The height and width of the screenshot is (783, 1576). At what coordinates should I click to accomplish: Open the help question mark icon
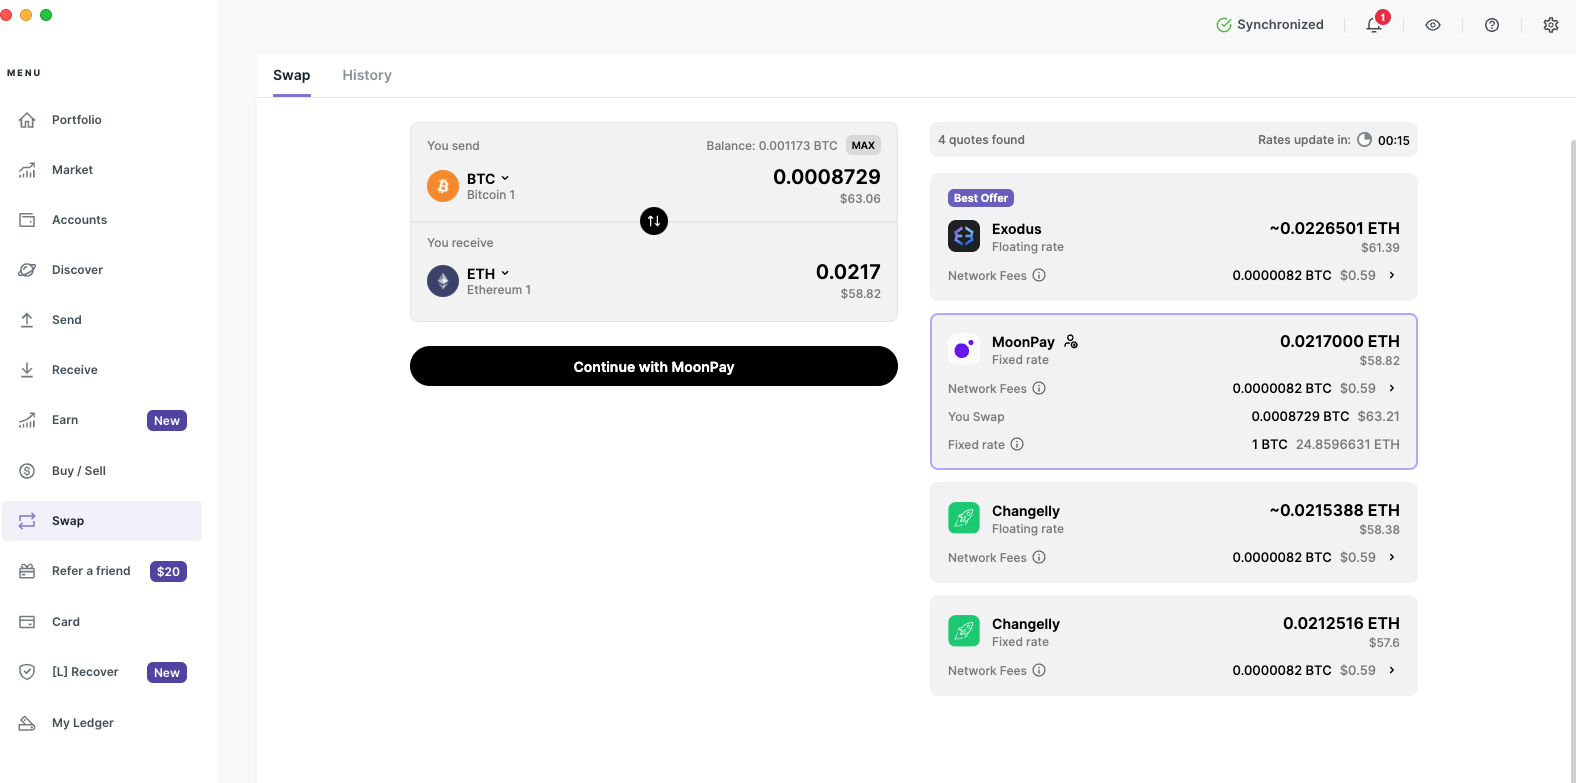tap(1492, 25)
